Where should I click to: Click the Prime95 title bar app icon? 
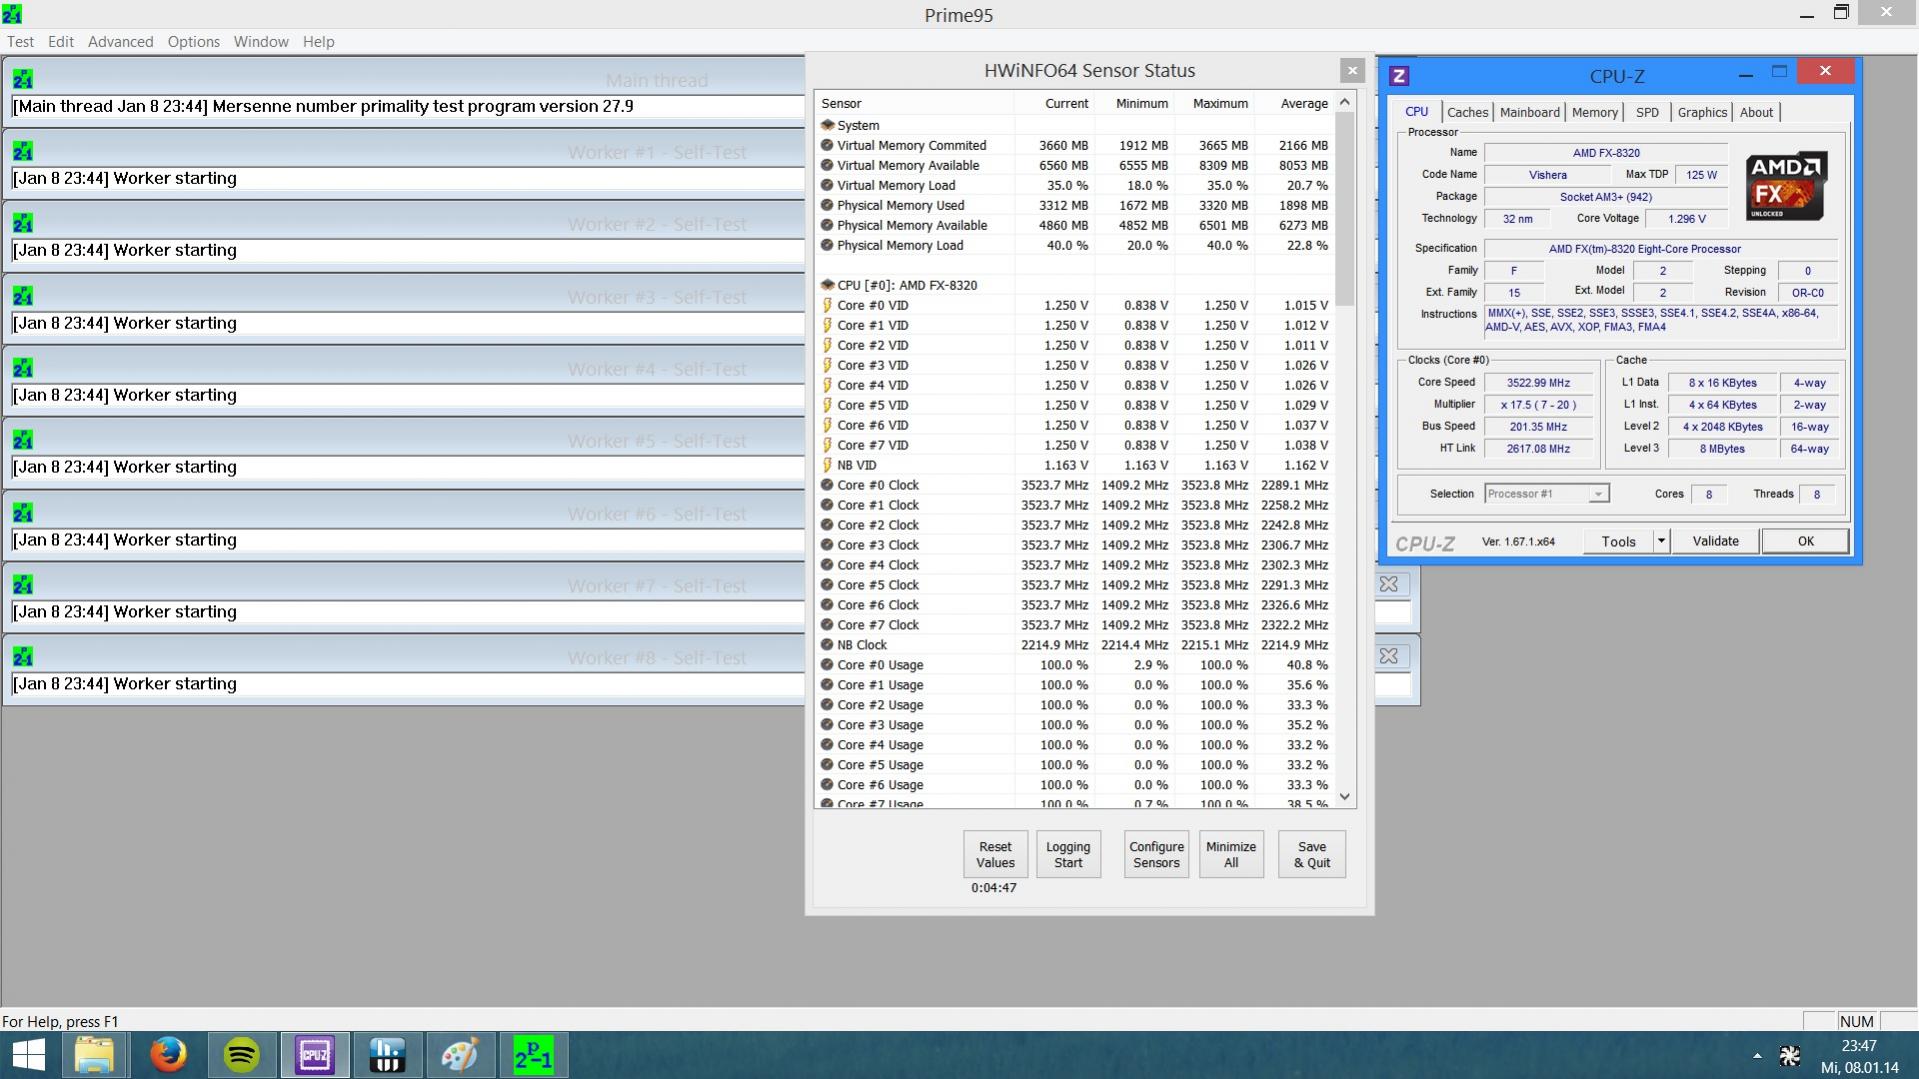click(x=12, y=14)
